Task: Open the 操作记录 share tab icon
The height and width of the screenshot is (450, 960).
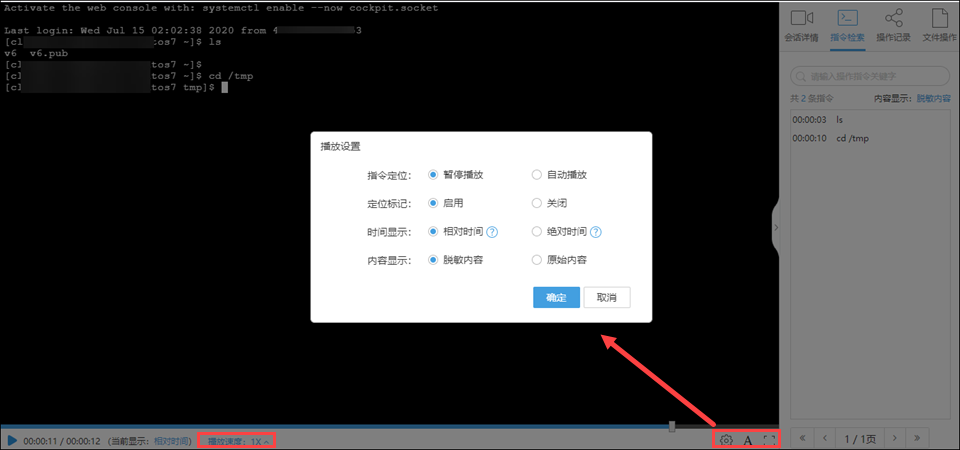Action: click(894, 17)
